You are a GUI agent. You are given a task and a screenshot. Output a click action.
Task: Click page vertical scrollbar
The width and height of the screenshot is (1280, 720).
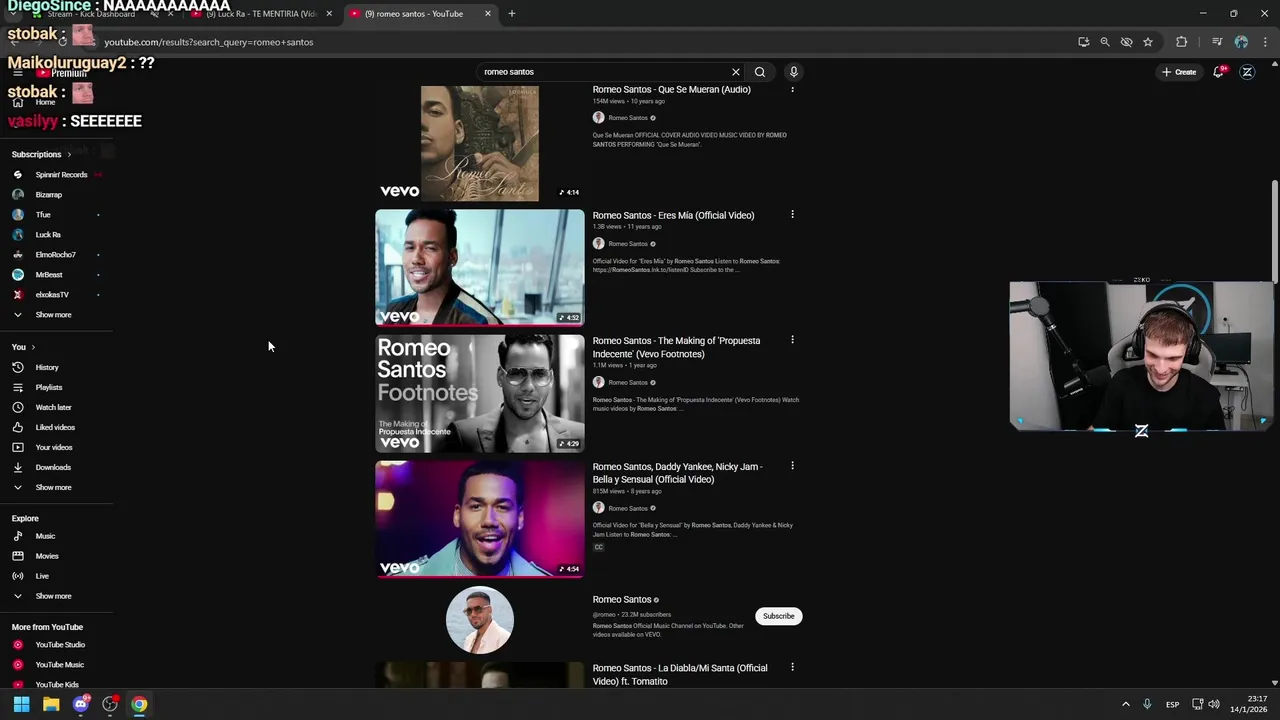click(1275, 232)
